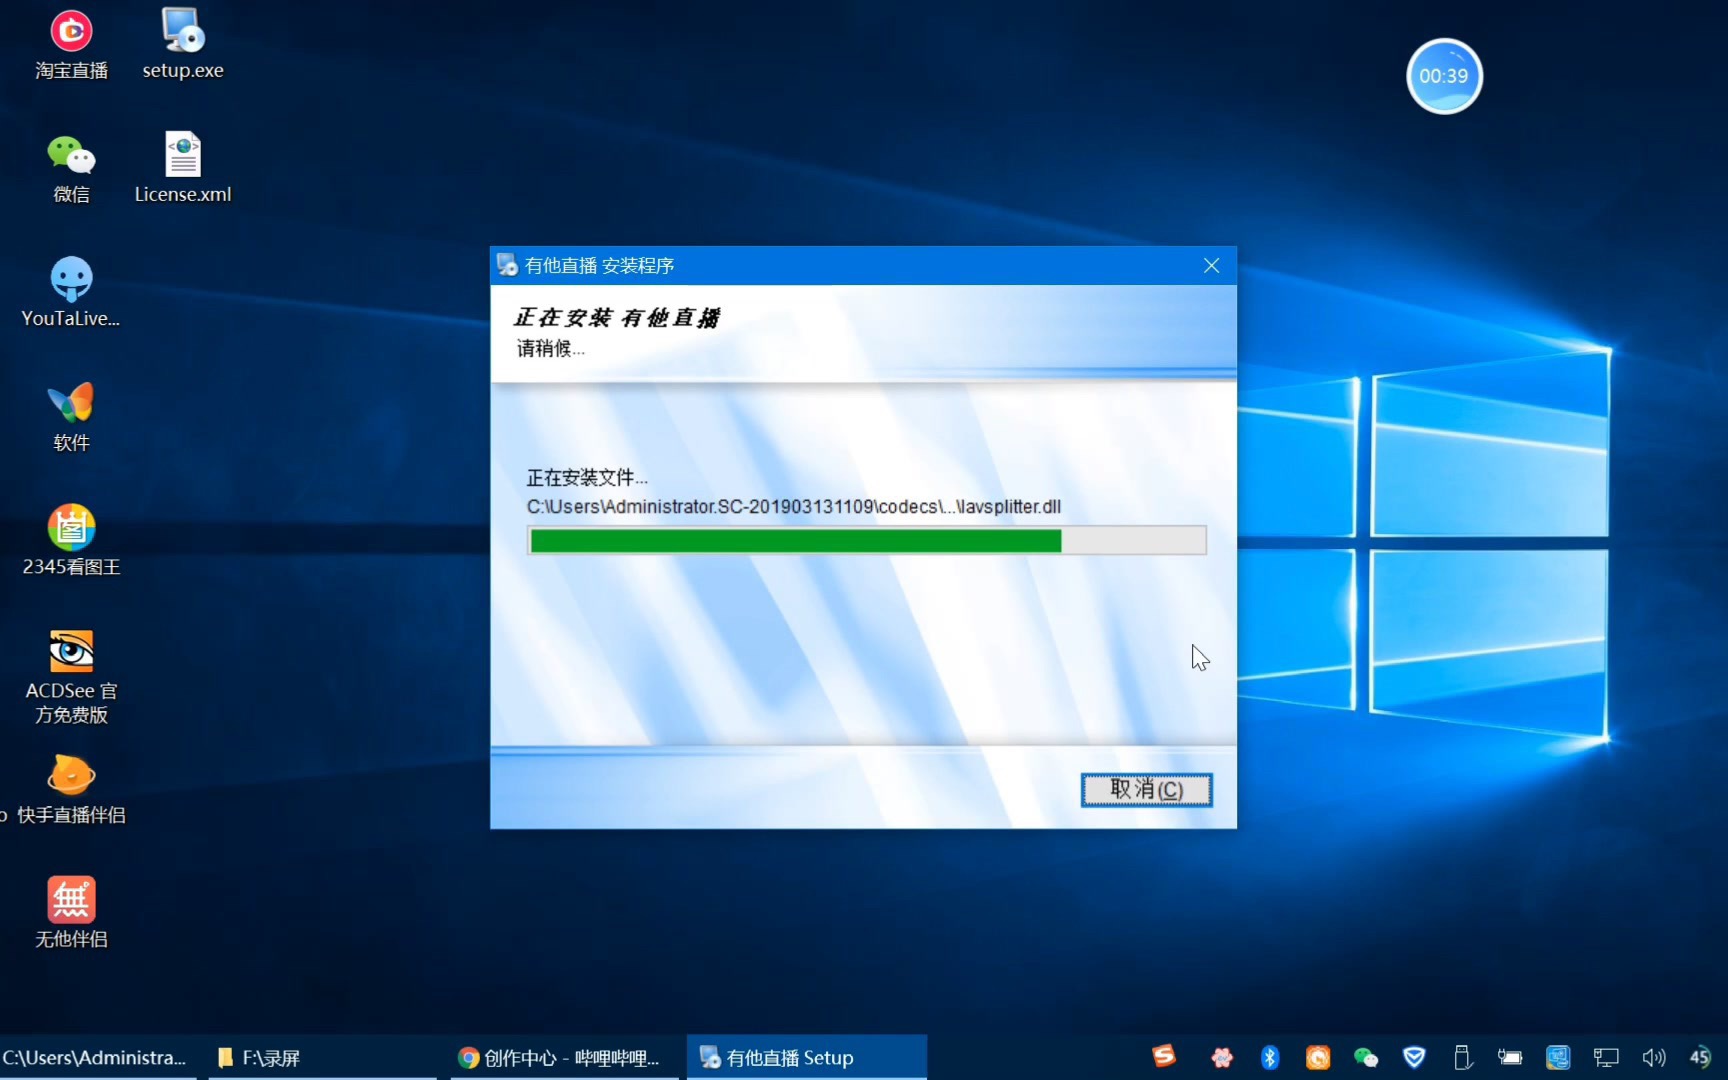The height and width of the screenshot is (1080, 1728).
Task: Click the Sogou input method tray icon
Action: coord(1164,1057)
